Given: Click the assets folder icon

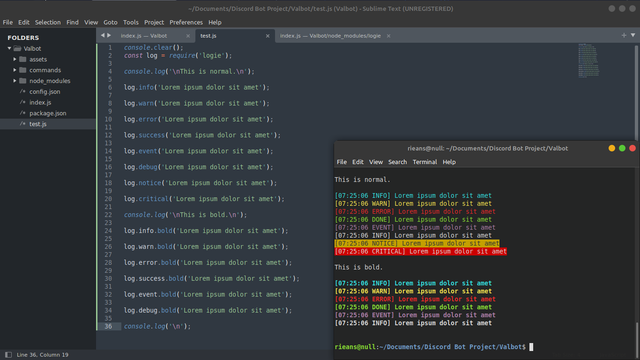Looking at the screenshot, I should pyautogui.click(x=23, y=59).
